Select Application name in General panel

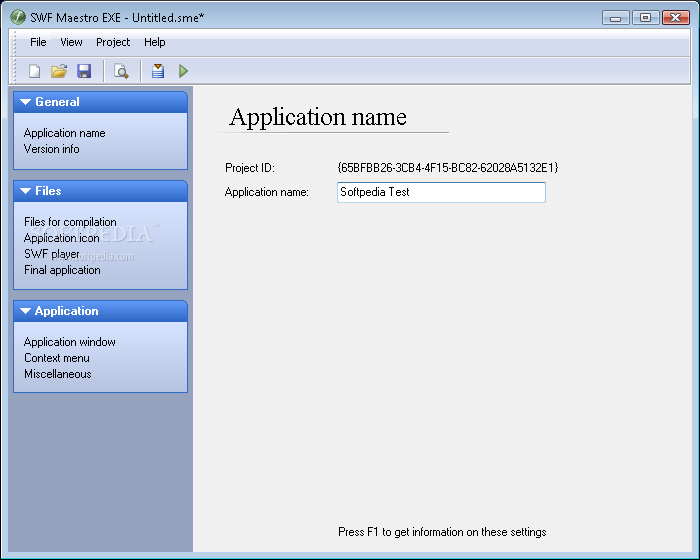tap(65, 133)
